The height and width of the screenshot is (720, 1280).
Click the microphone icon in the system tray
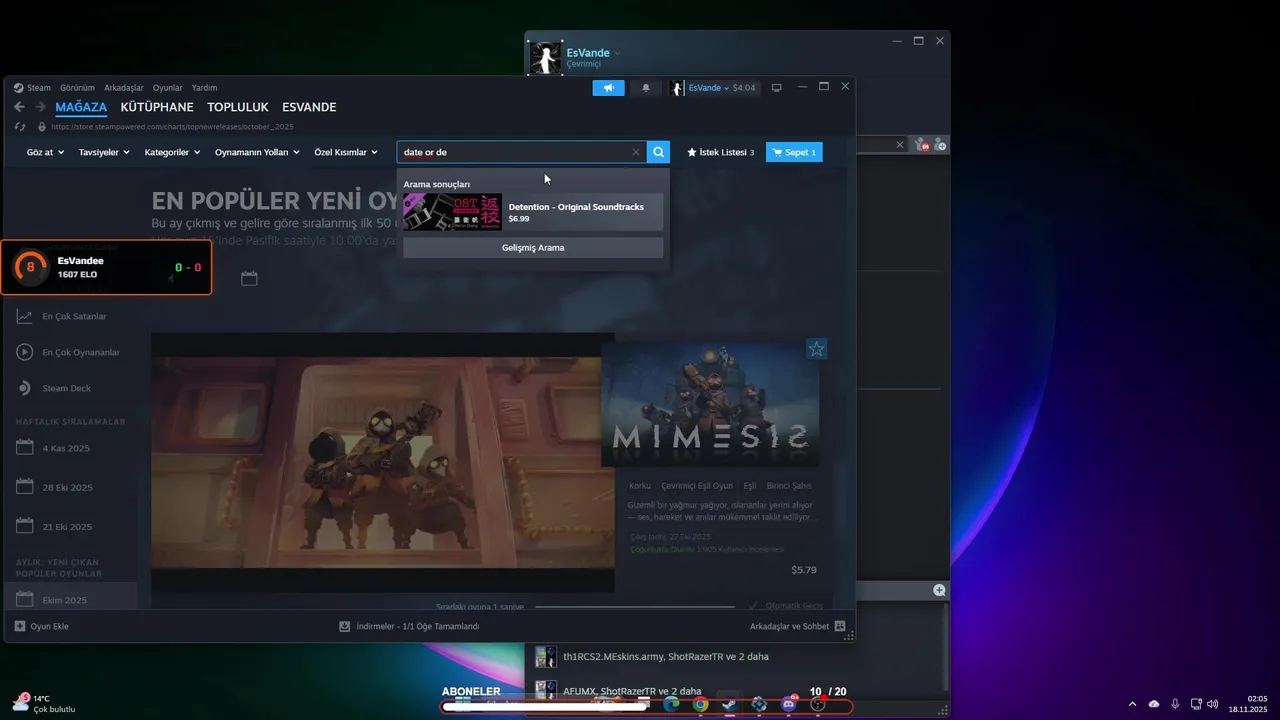(x=1175, y=704)
